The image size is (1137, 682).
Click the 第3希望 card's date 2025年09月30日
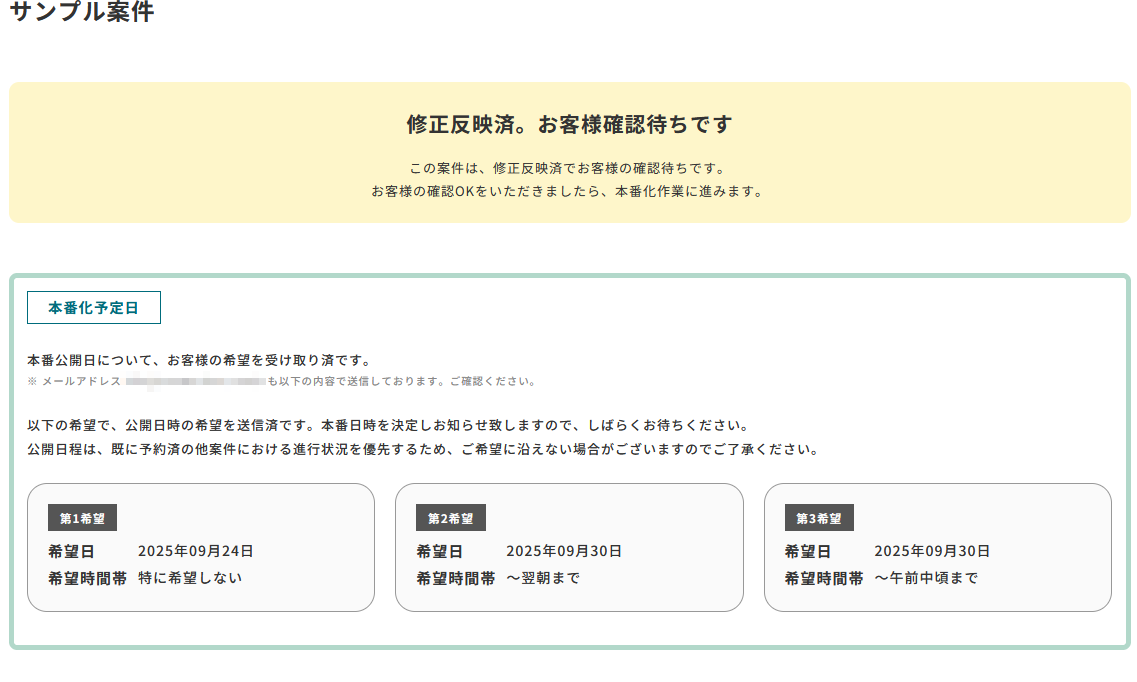point(932,551)
